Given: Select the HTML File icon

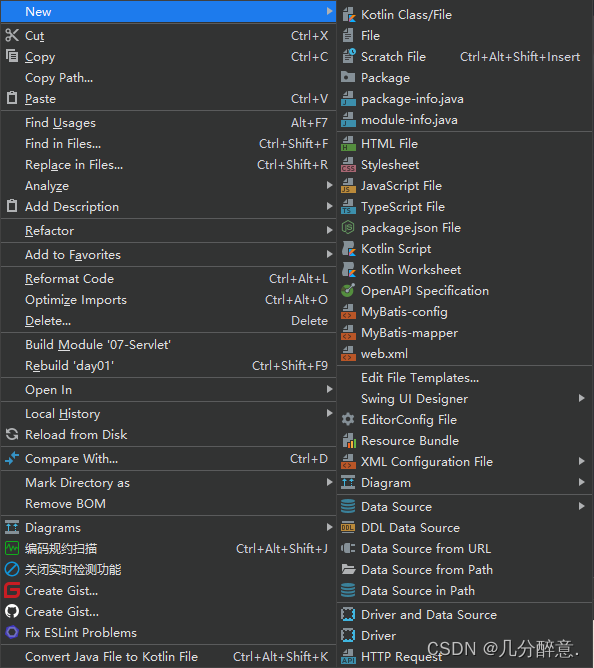Looking at the screenshot, I should point(348,144).
